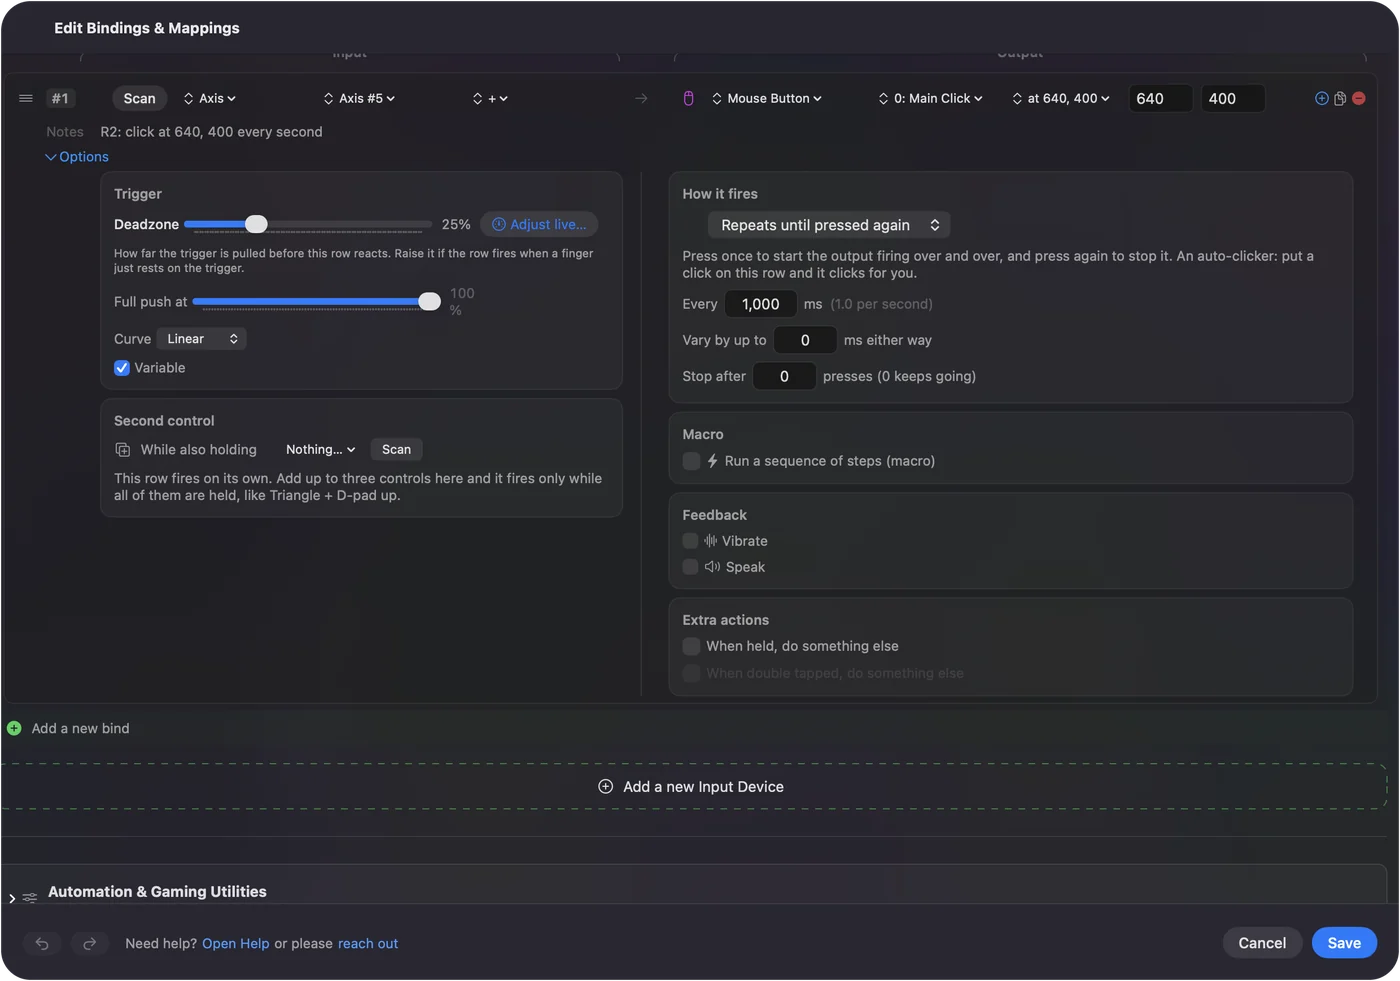
Task: Remove bind #1 with the red minus icon
Action: click(x=1359, y=98)
